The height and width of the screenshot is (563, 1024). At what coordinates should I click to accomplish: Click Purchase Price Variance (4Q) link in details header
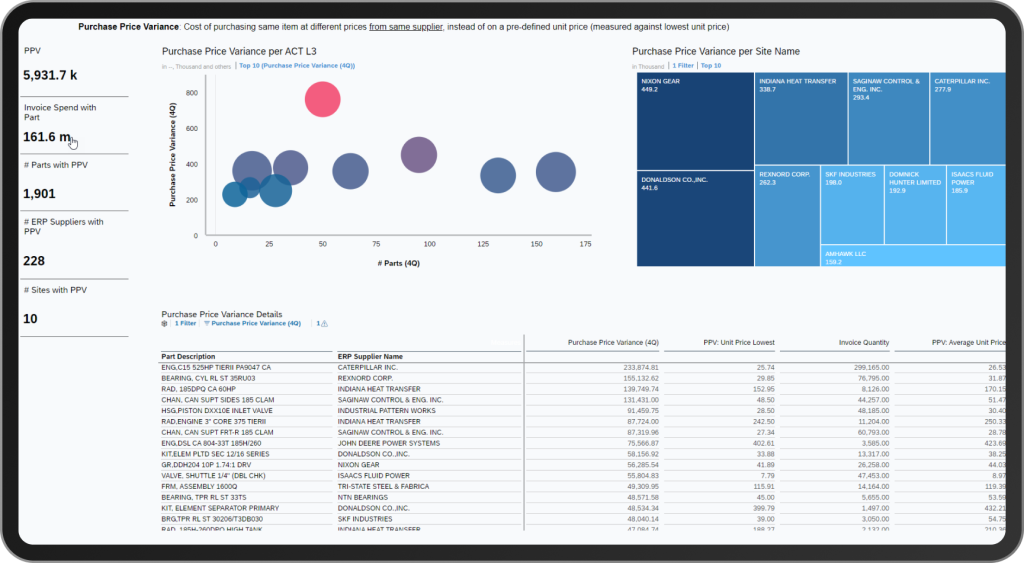(x=256, y=323)
